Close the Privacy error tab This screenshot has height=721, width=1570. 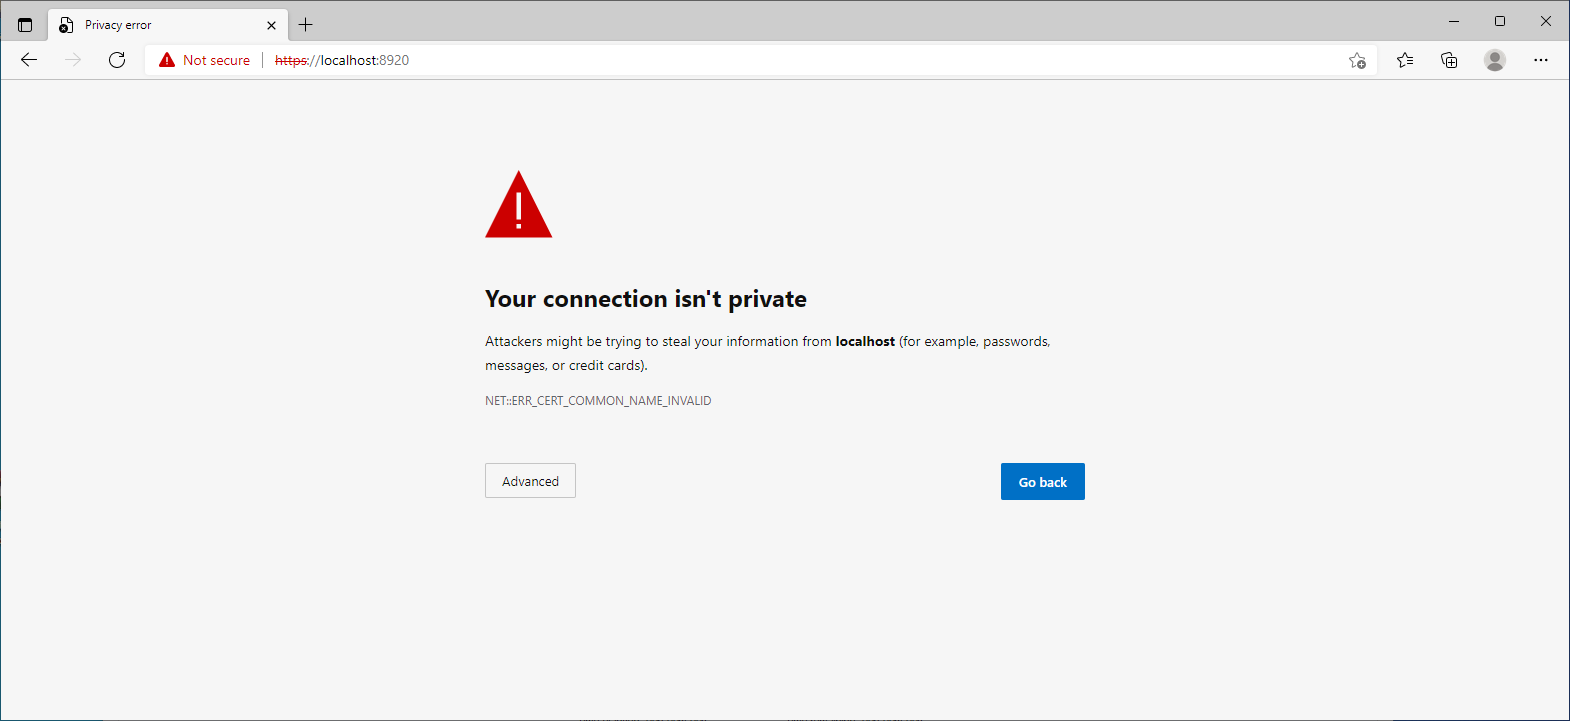[271, 25]
